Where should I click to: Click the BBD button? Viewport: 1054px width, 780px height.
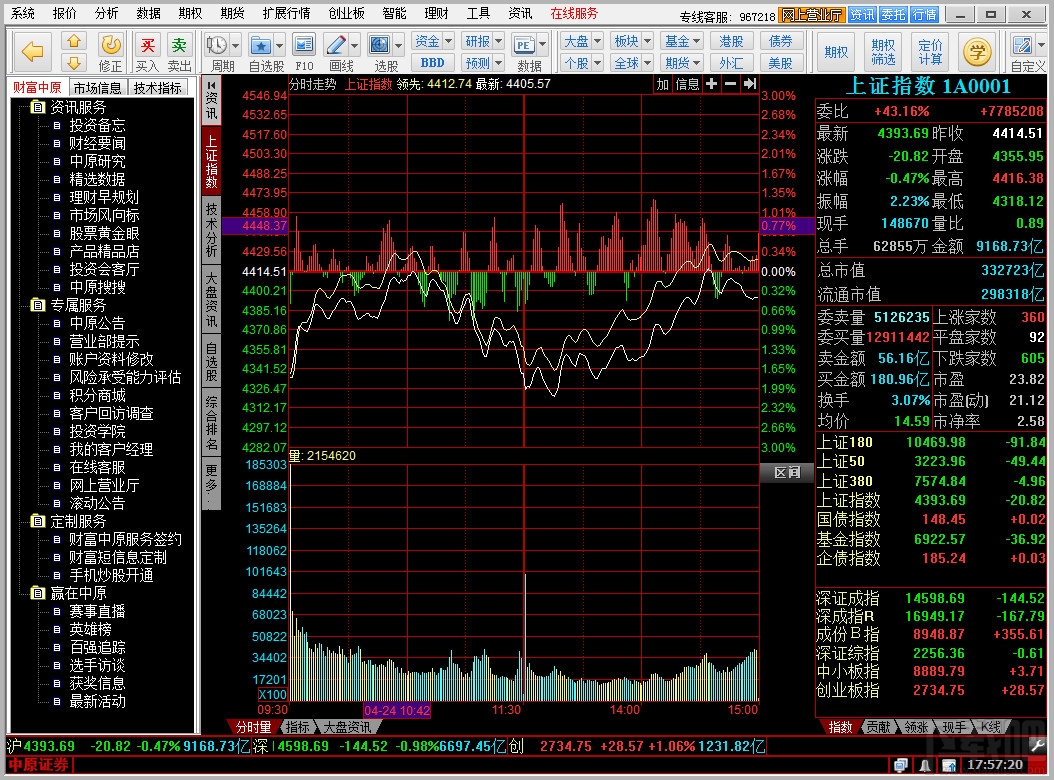(x=433, y=63)
